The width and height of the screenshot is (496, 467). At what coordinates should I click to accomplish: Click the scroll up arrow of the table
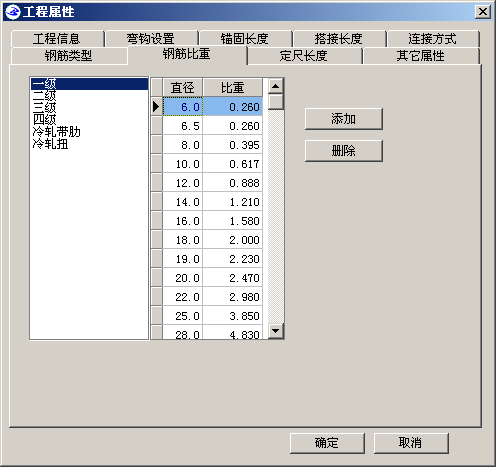pos(276,86)
